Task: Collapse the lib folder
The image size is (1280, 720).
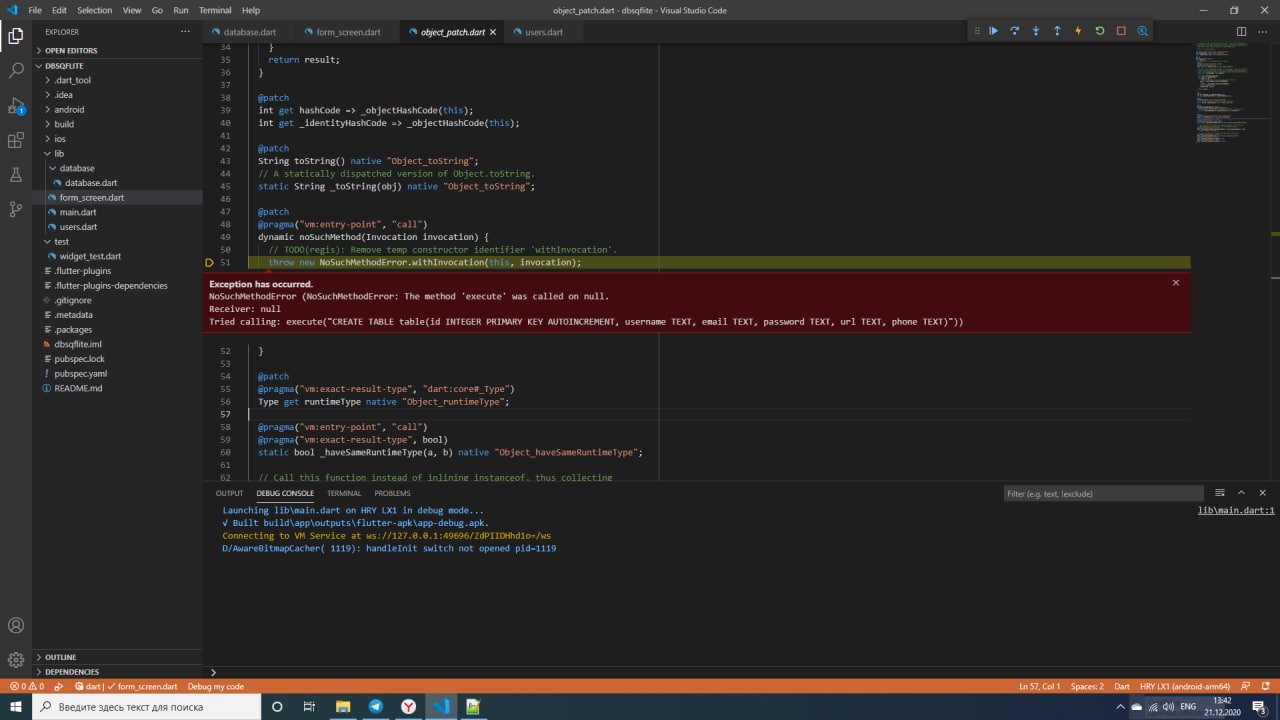Action: (x=59, y=154)
